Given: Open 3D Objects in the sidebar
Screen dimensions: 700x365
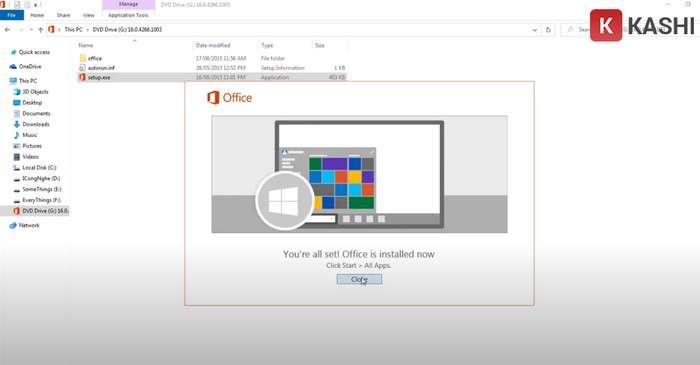Looking at the screenshot, I should coord(35,91).
